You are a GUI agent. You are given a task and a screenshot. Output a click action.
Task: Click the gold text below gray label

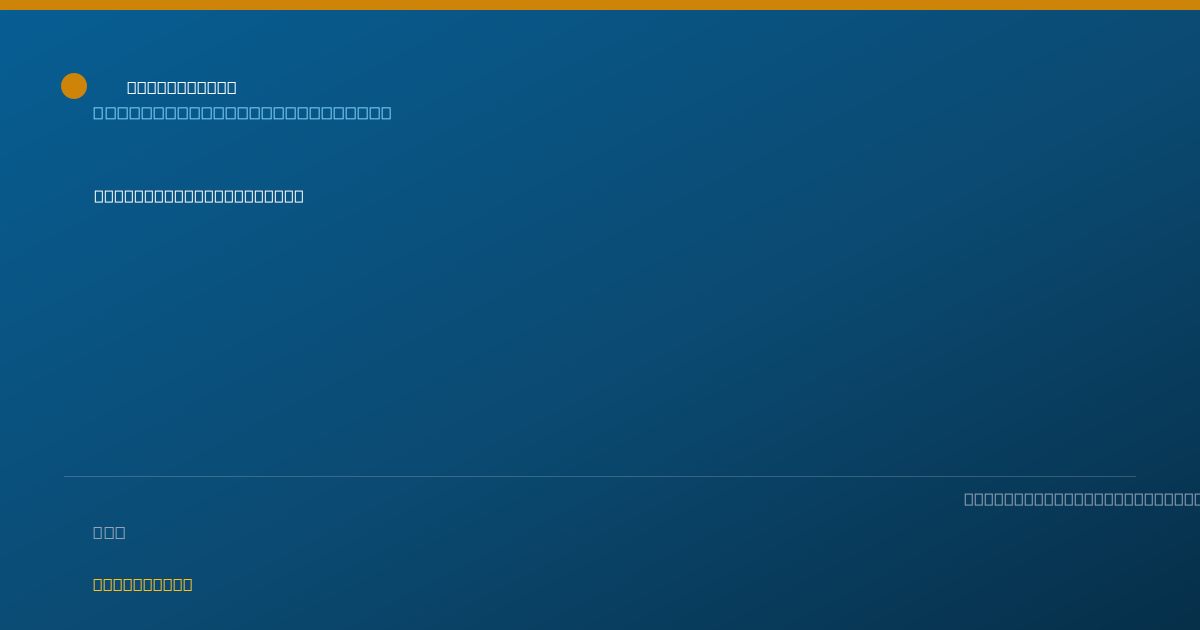(x=143, y=584)
